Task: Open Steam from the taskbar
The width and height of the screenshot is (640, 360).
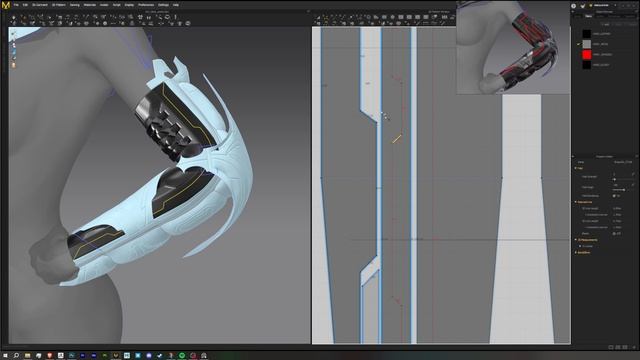Action: point(160,356)
